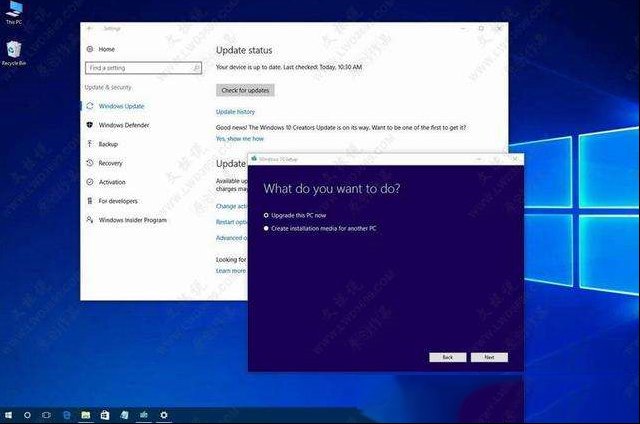640x424 pixels.
Task: Click Next in Windows 10 Setup
Action: 489,357
